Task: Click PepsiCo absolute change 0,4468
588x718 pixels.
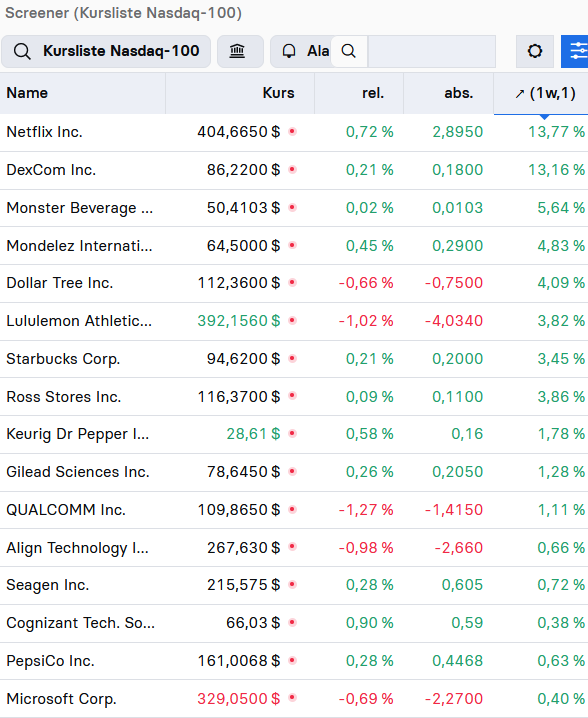Action: (457, 660)
